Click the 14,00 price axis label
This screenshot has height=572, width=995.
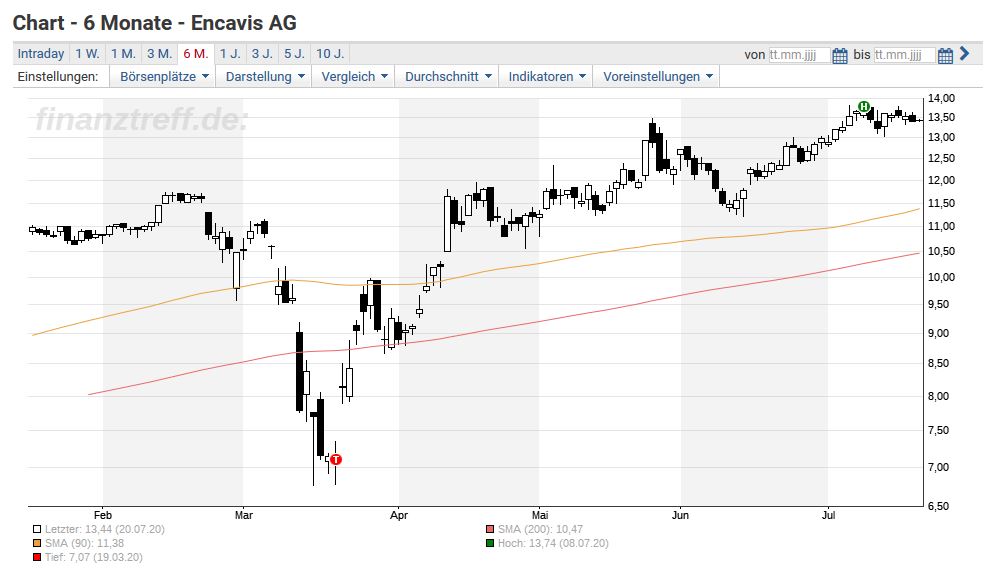coord(941,98)
